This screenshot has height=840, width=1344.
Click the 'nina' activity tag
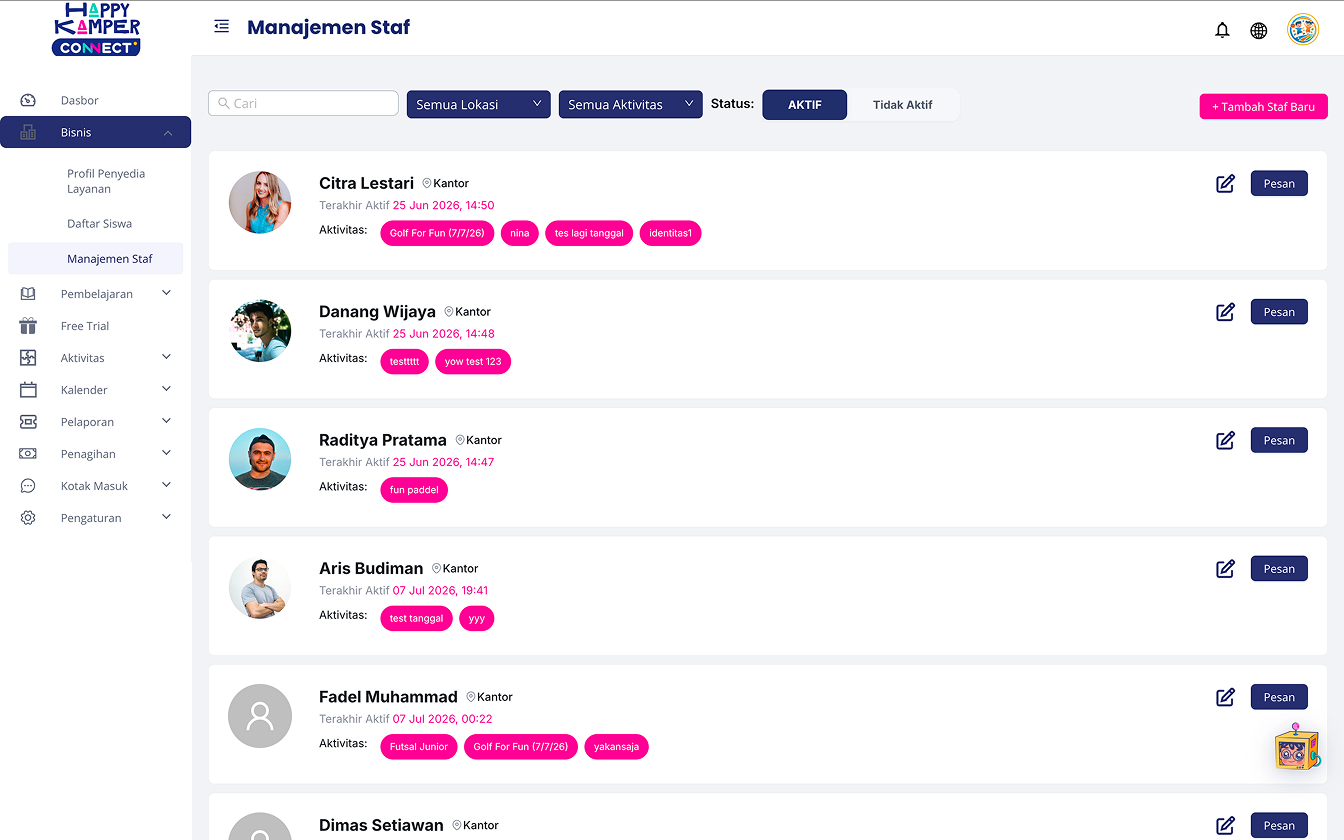pos(520,233)
